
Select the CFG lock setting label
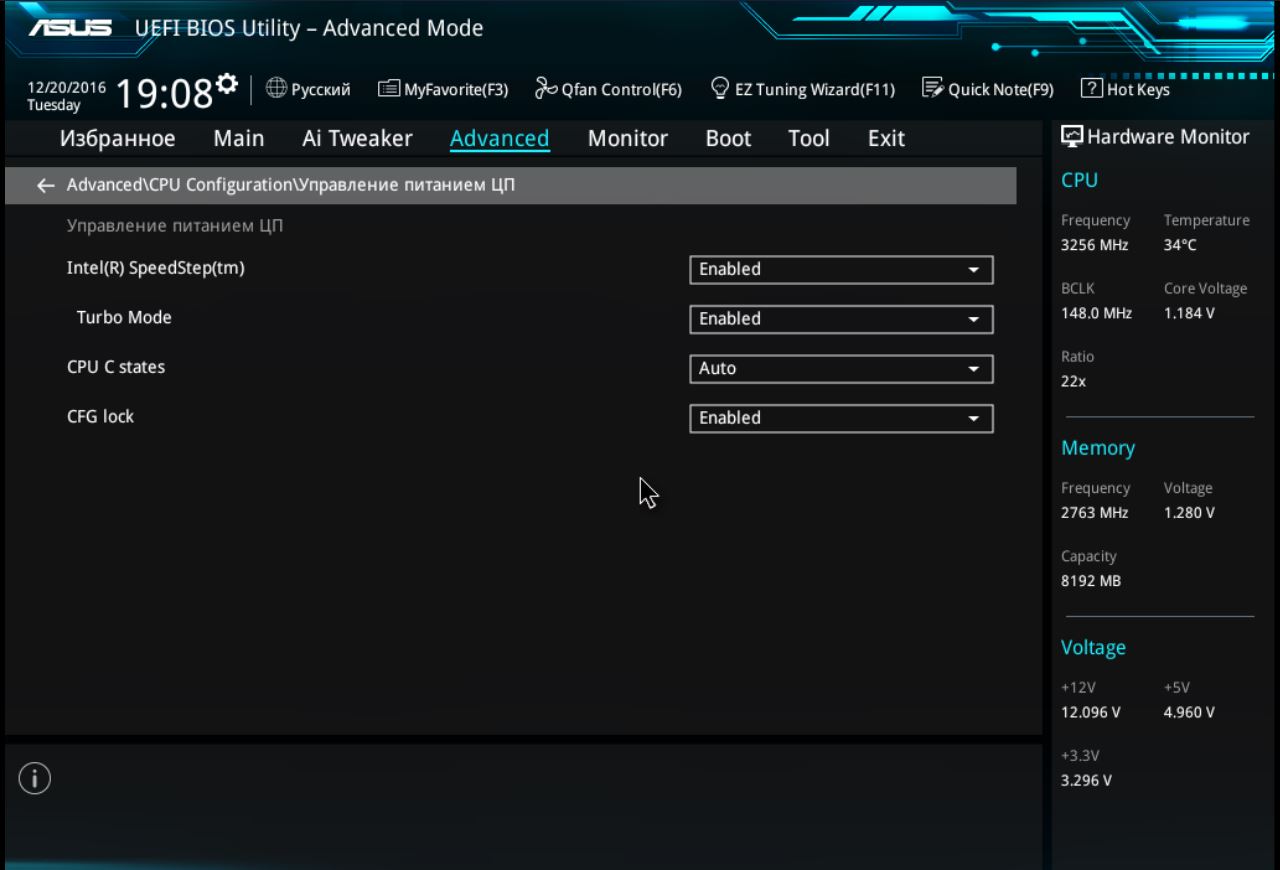[100, 417]
